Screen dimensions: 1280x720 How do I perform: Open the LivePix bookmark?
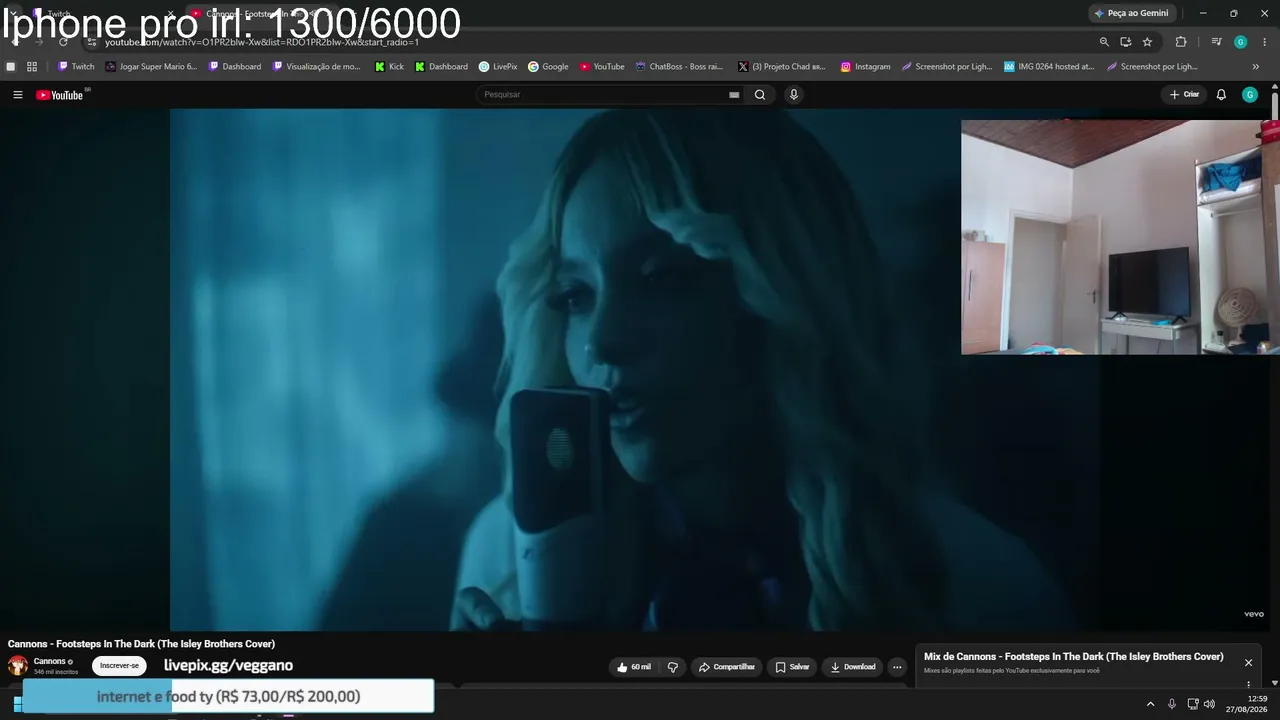tap(498, 67)
